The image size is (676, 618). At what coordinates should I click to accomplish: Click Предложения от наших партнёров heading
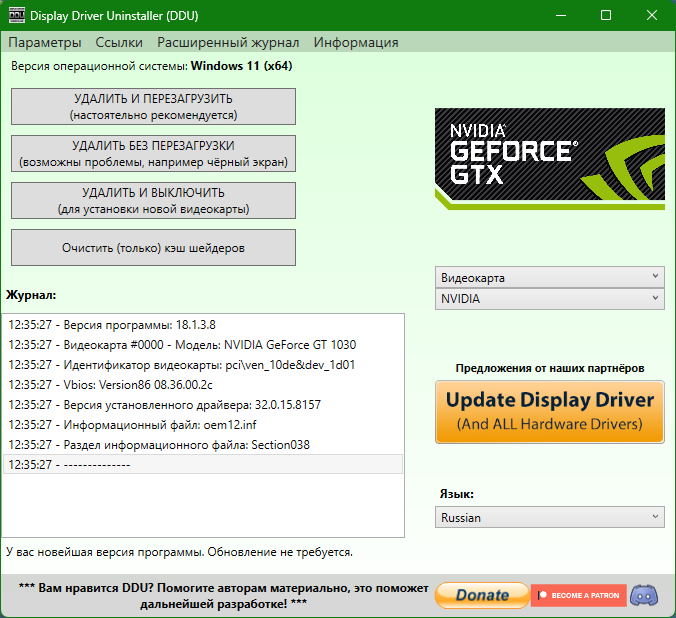click(x=550, y=368)
